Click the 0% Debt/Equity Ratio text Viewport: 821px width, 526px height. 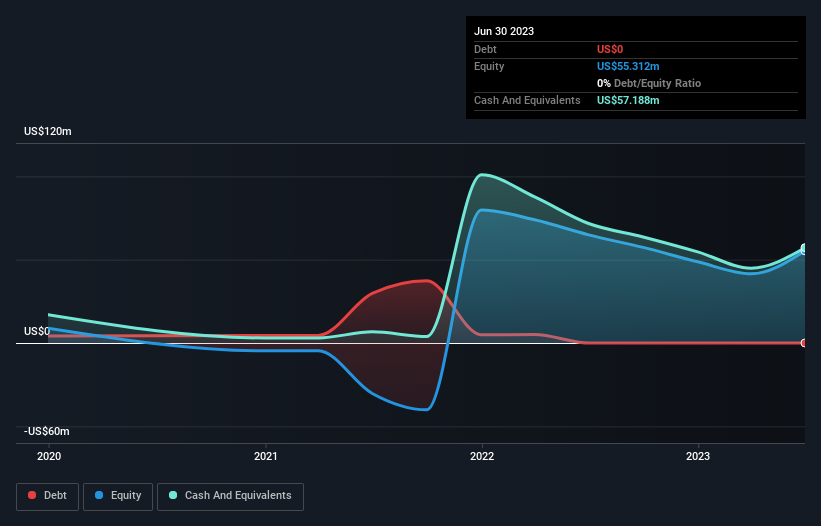(649, 83)
